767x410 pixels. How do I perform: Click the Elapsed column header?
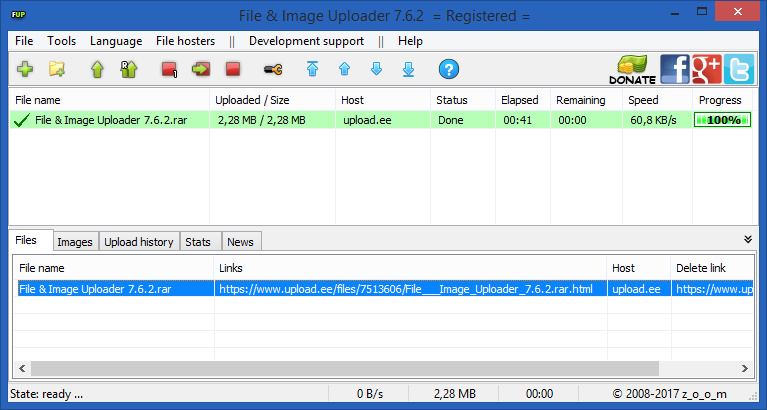click(x=523, y=100)
